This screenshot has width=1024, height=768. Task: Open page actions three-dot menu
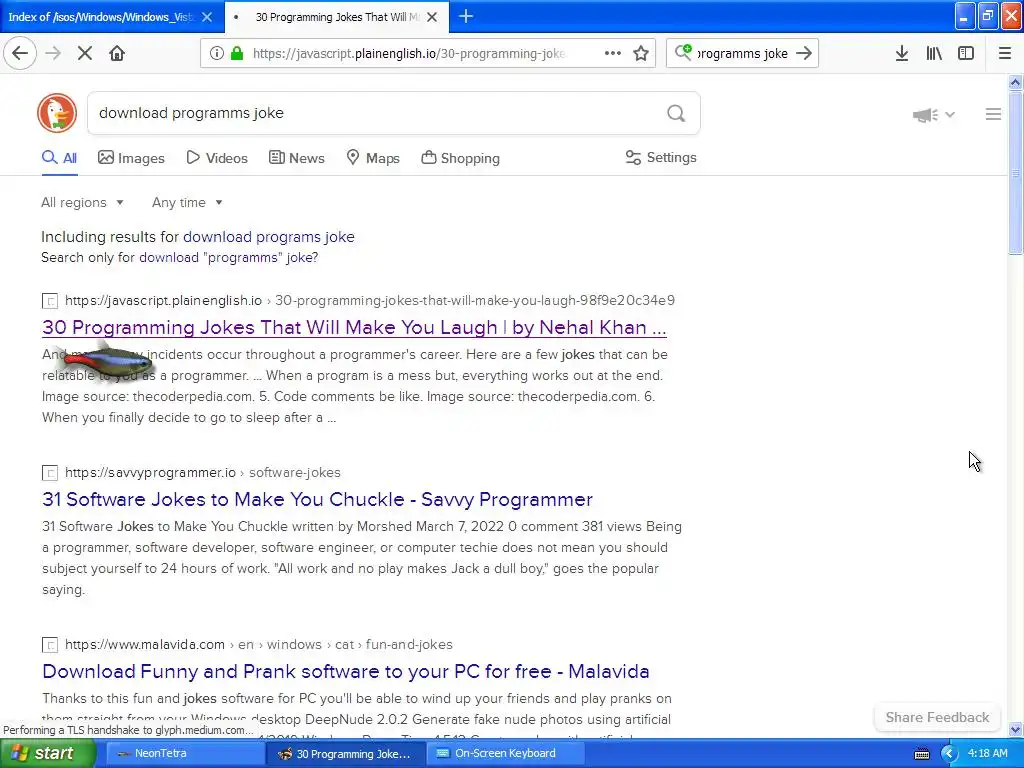(x=613, y=53)
